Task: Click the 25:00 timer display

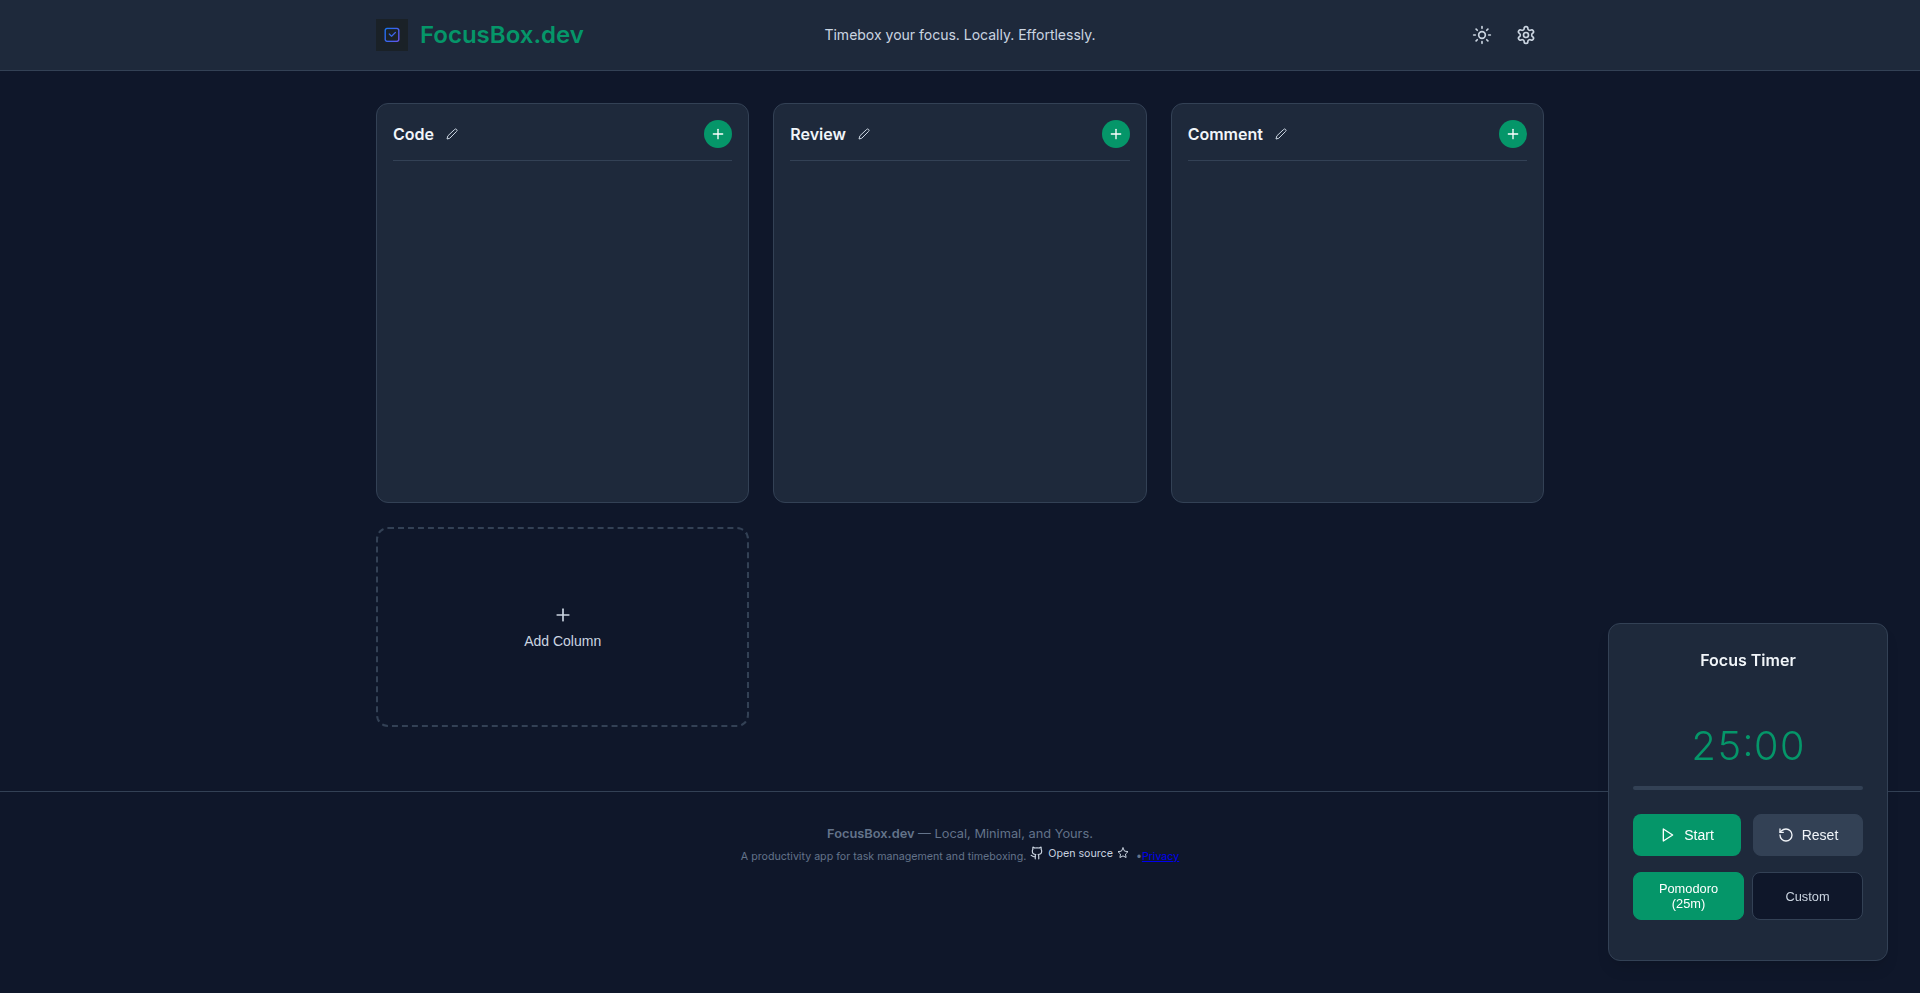Action: 1747,746
